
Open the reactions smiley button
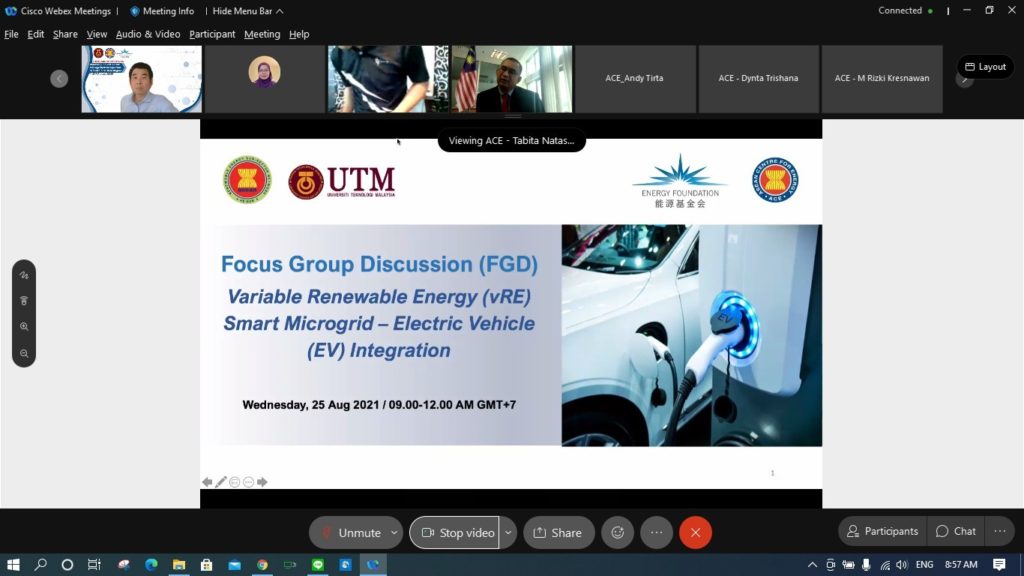click(x=617, y=533)
